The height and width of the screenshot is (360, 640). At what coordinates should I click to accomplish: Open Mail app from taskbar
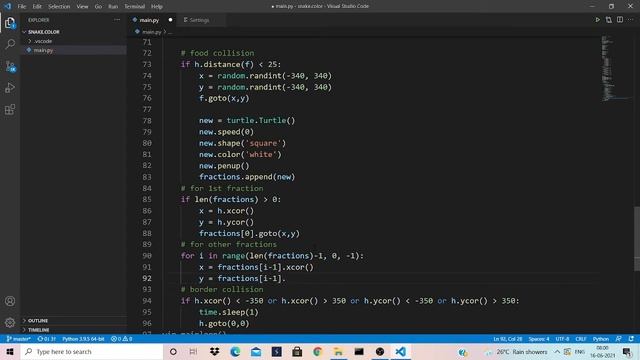point(256,351)
